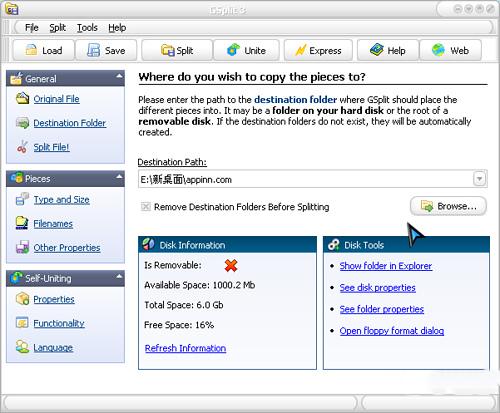Click the Load toolbar icon

pyautogui.click(x=31, y=50)
